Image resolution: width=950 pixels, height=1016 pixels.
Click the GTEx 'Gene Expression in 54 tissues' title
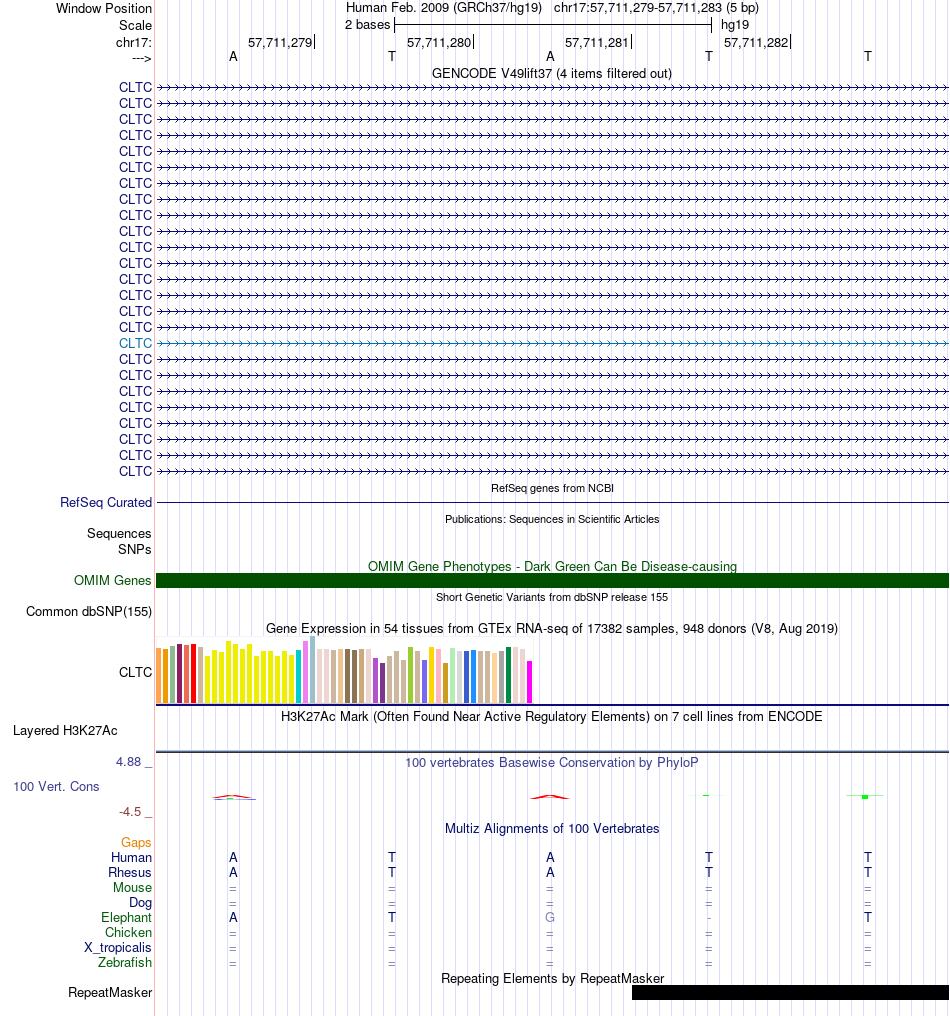click(x=551, y=629)
